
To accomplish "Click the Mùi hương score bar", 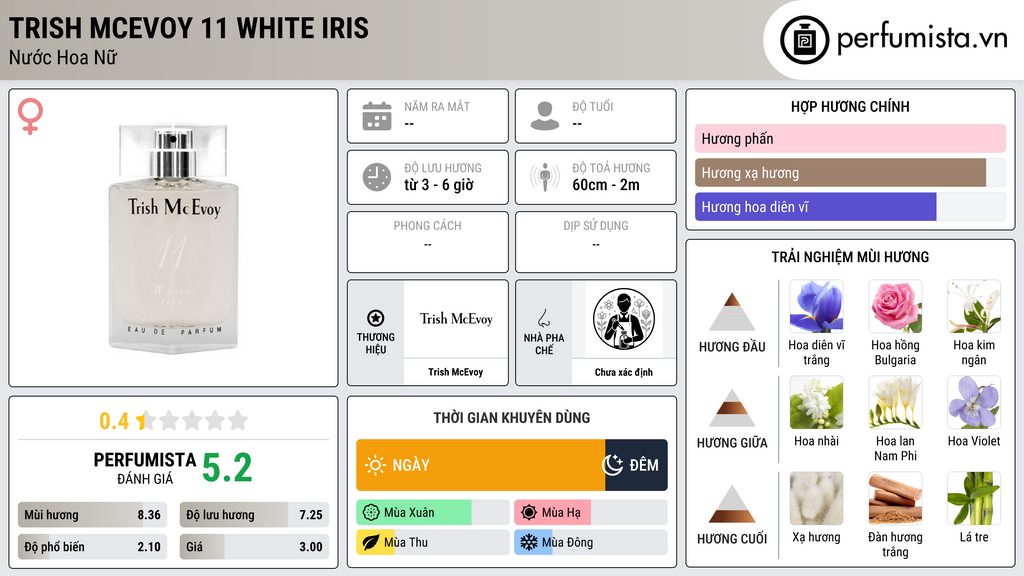I will 93,515.
